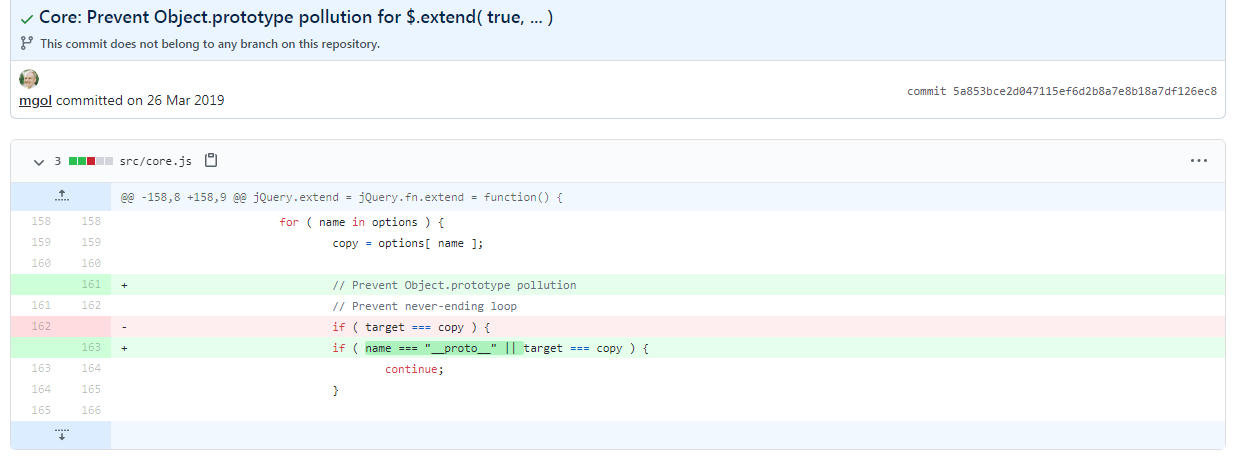Click the minus marker on the deleted line
This screenshot has width=1236, height=456.
pyautogui.click(x=125, y=326)
